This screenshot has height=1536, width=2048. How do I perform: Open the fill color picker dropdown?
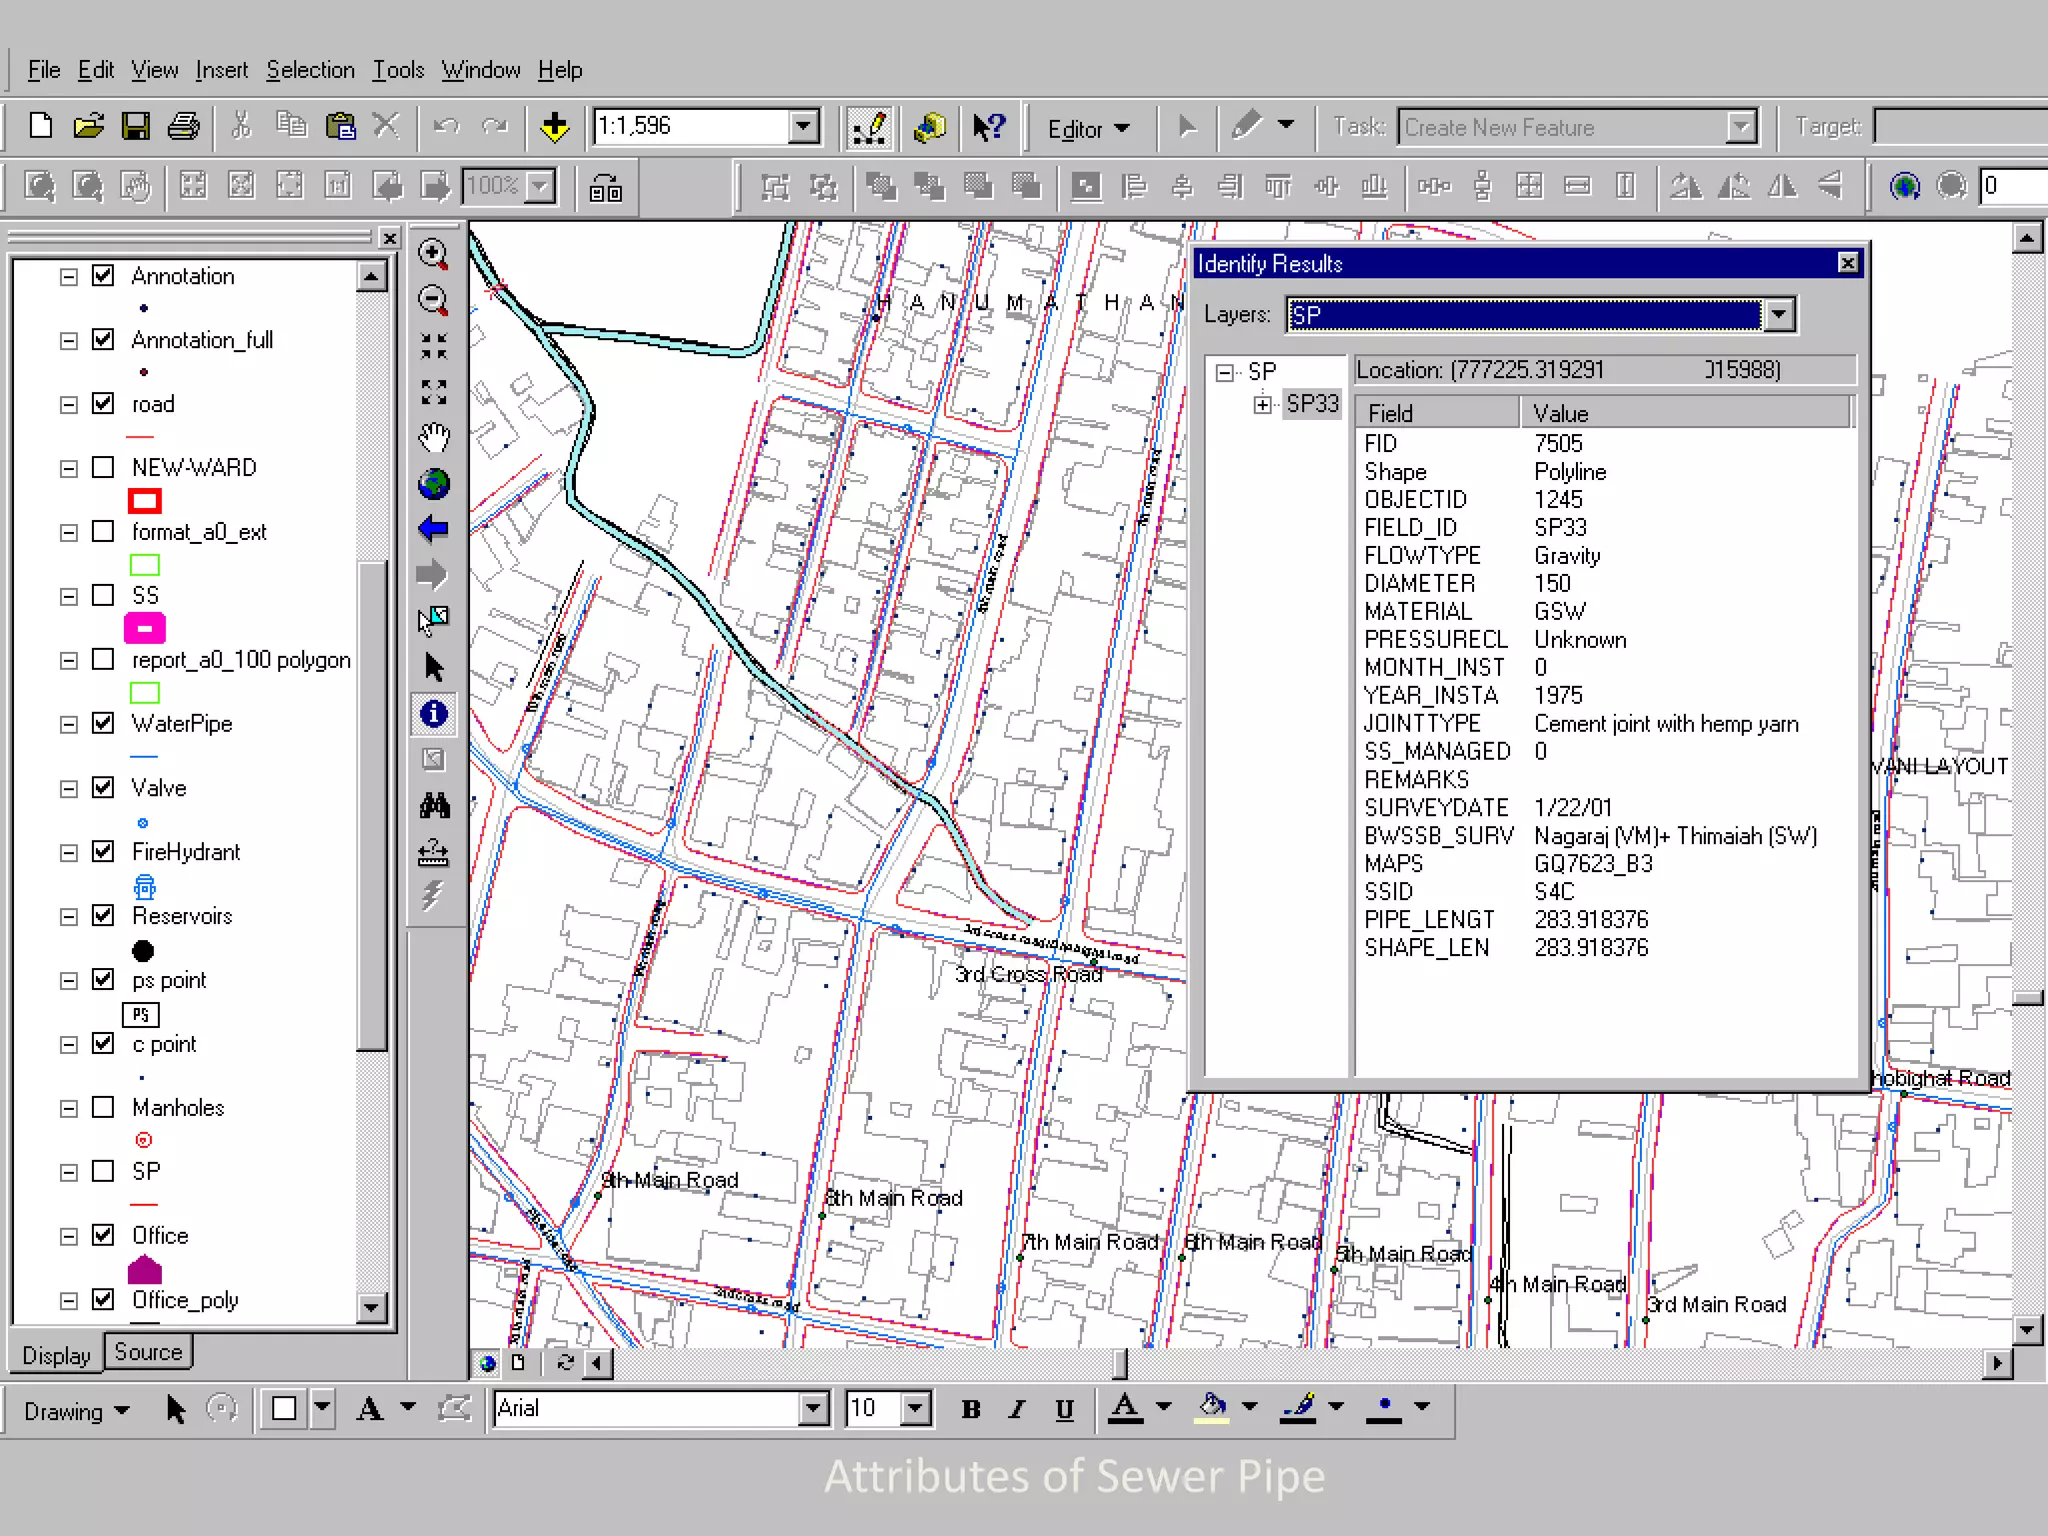[x=1249, y=1407]
